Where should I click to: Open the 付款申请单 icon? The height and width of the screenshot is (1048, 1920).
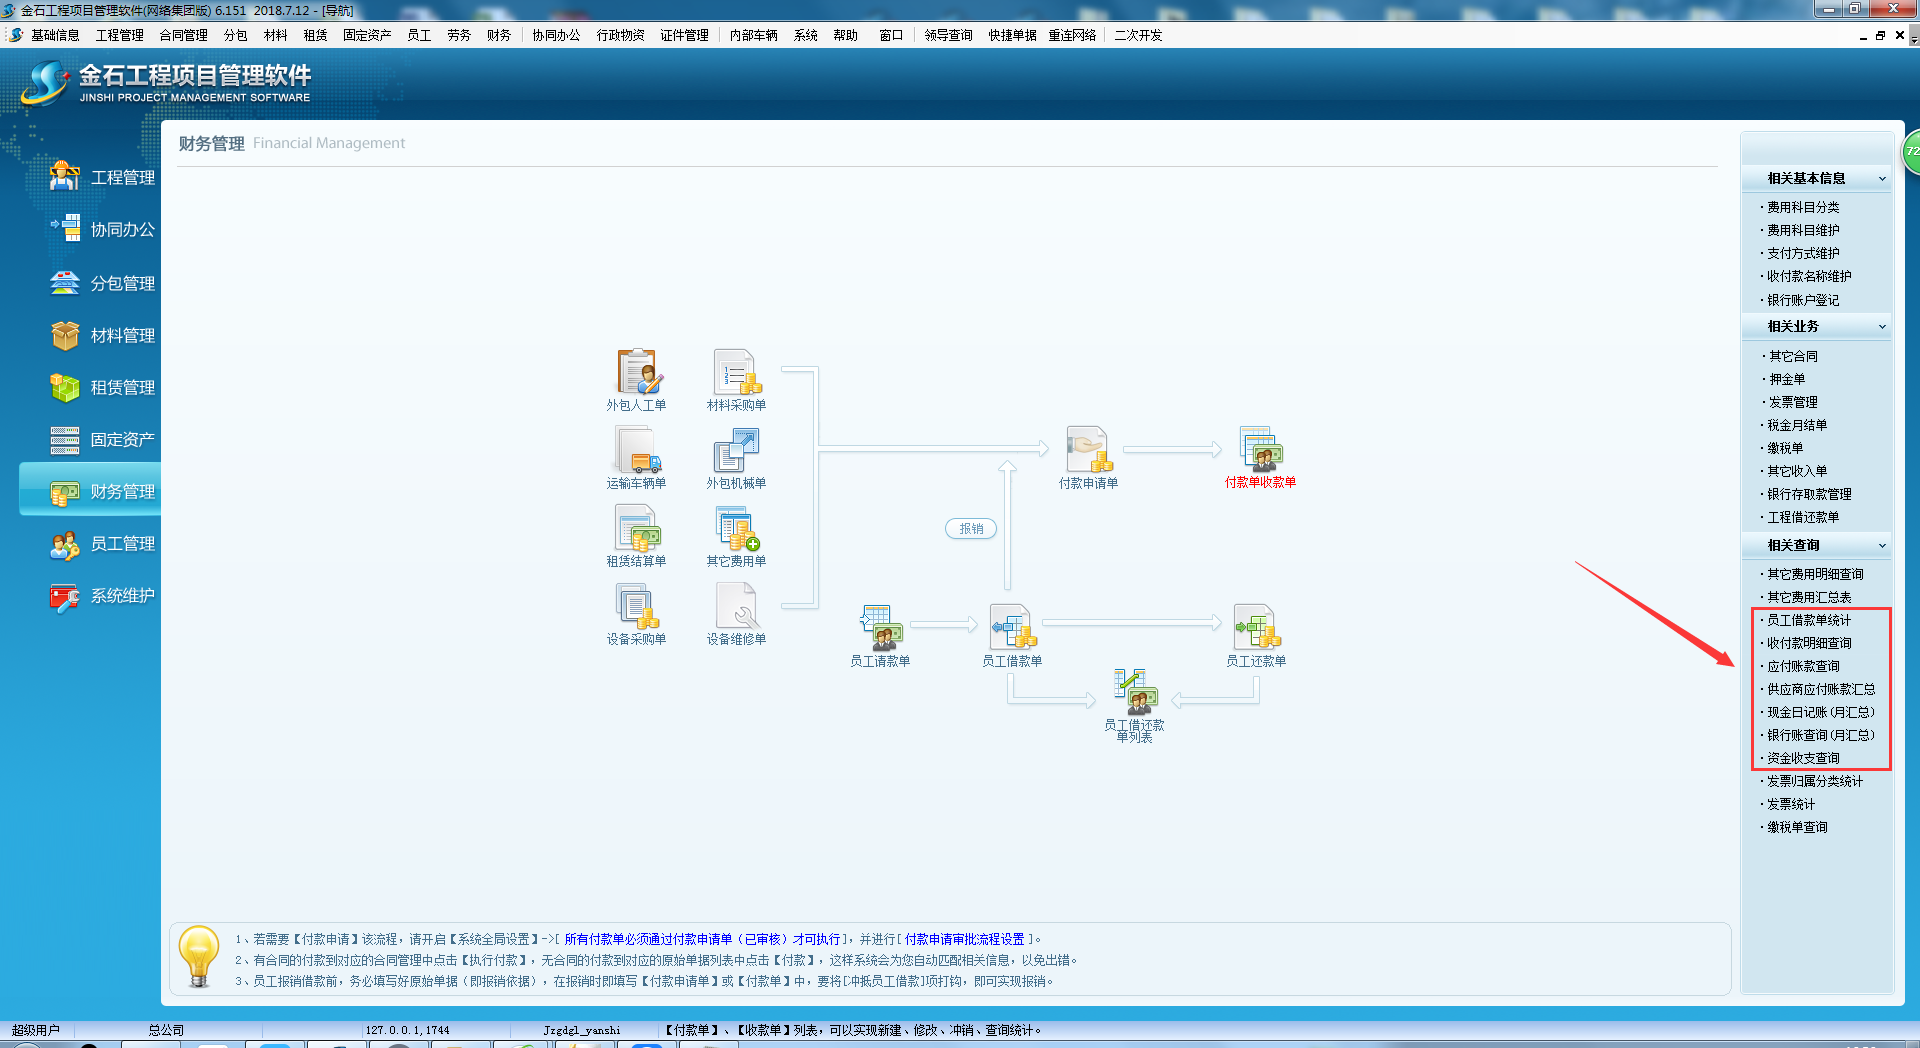tap(1088, 450)
